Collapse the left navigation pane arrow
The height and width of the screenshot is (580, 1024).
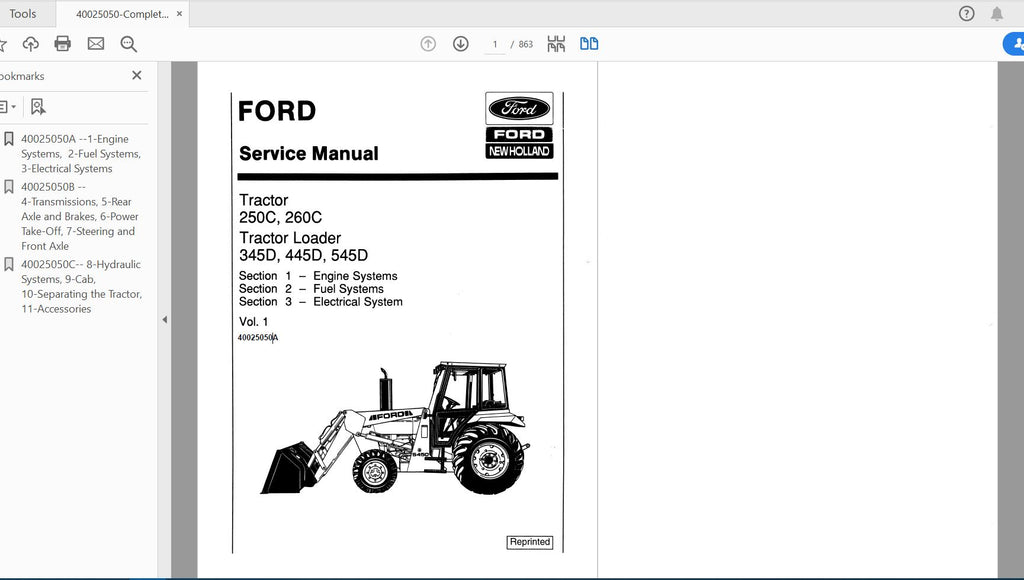coord(165,319)
